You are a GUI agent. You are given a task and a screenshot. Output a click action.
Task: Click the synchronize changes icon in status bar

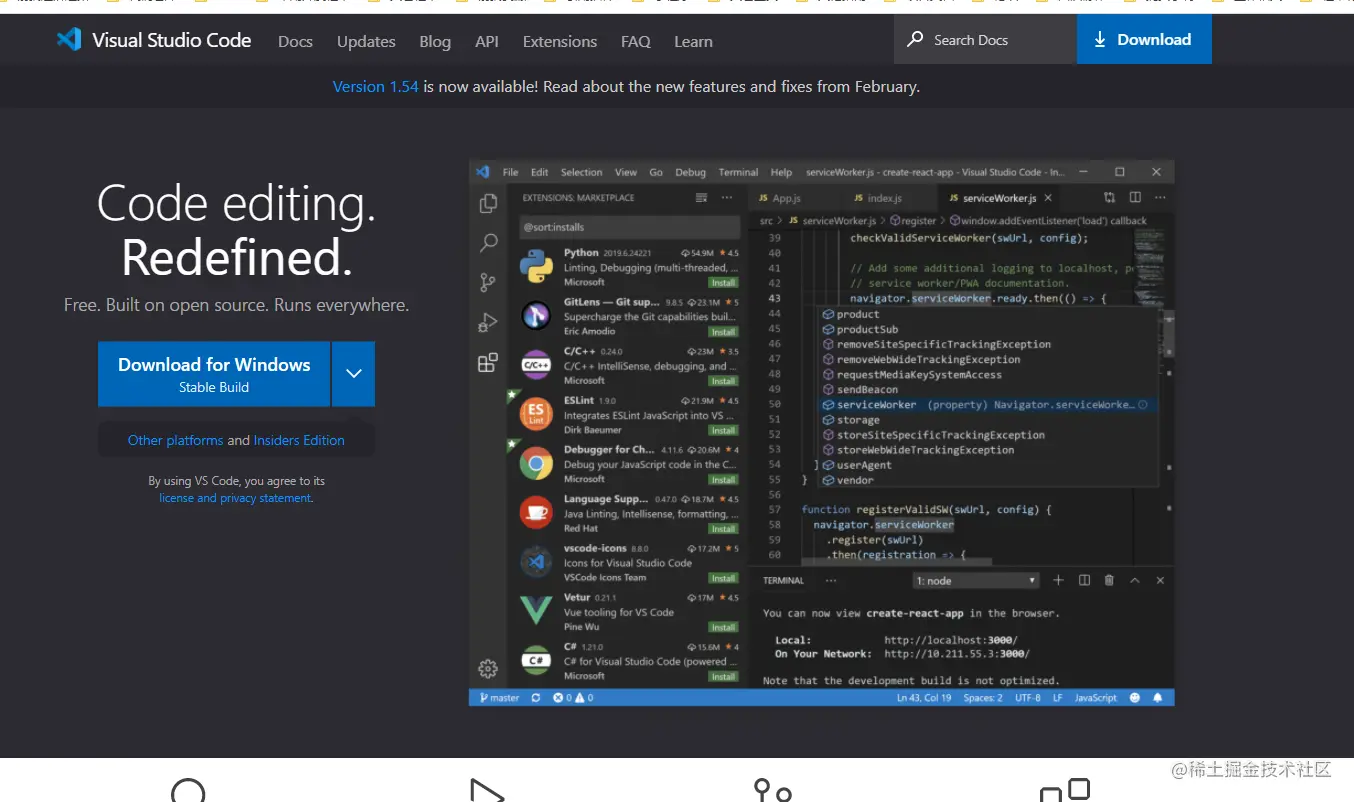coord(536,698)
